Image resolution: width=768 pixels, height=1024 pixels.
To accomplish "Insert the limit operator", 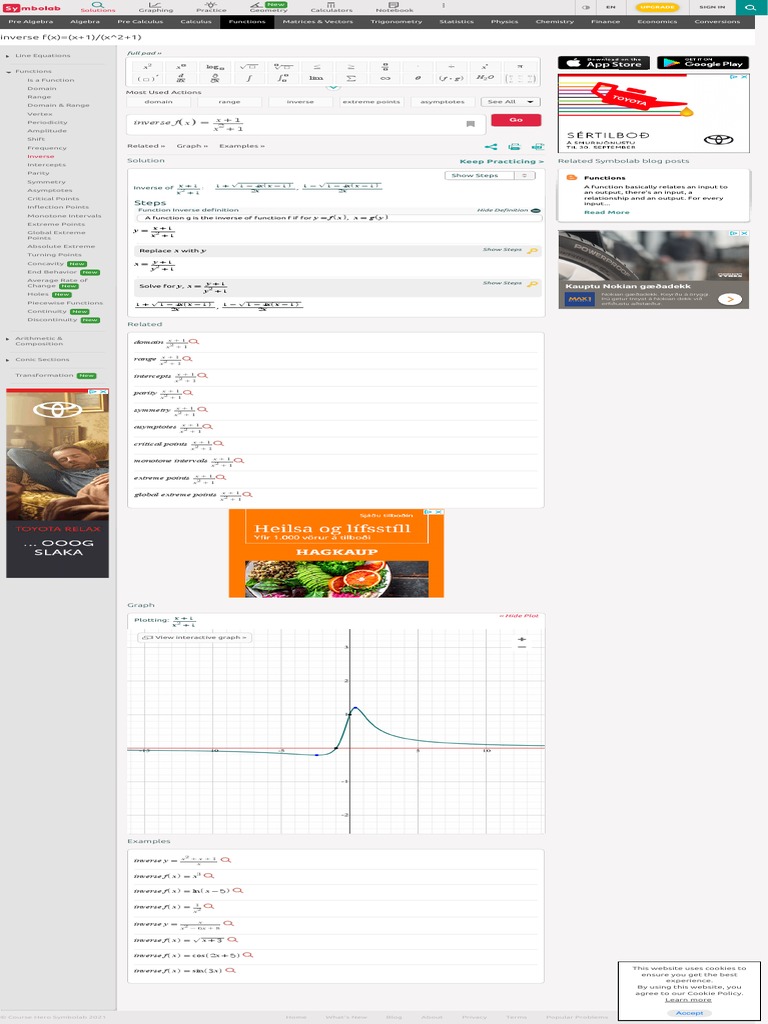I will pos(316,78).
